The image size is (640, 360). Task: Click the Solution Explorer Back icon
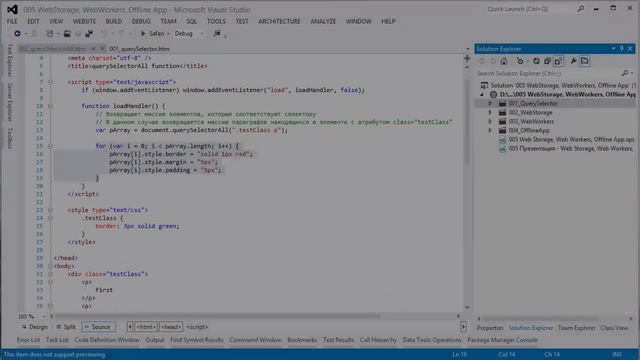[x=482, y=61]
